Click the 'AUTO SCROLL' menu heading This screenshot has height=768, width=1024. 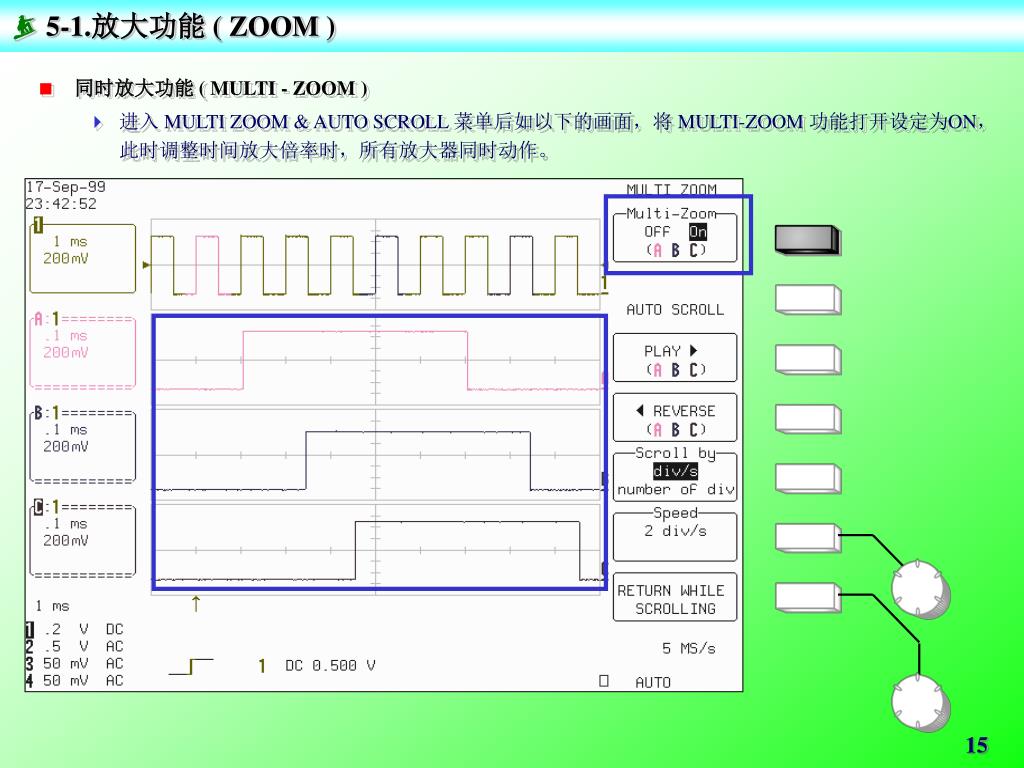[x=675, y=310]
